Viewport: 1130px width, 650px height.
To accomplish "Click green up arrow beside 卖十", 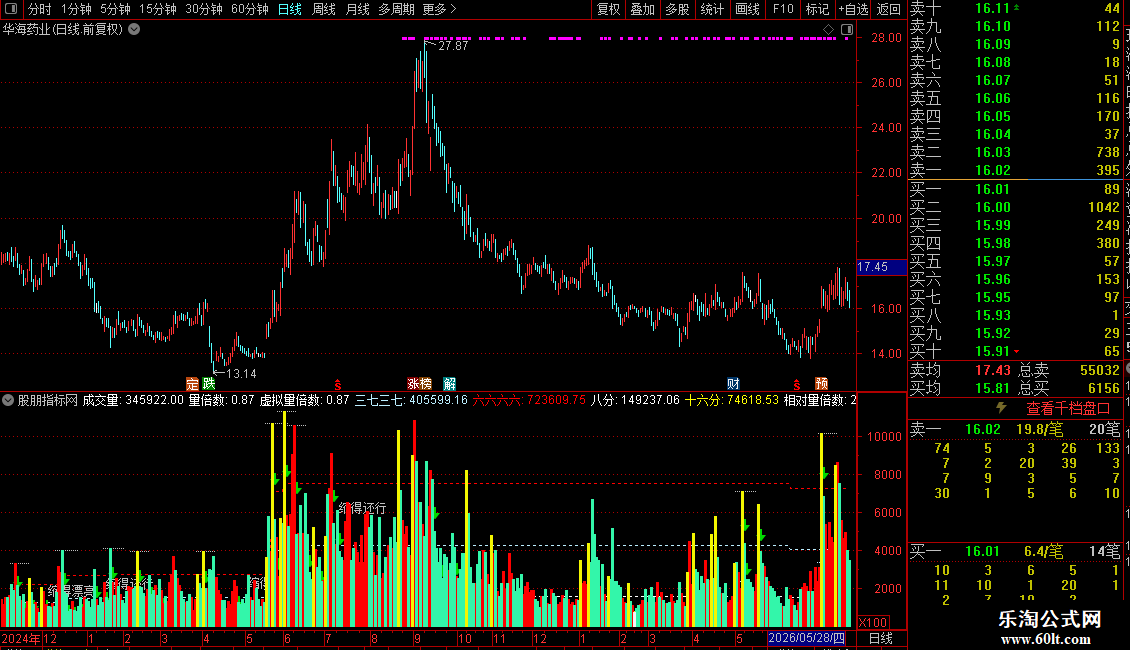I will tap(1016, 7).
